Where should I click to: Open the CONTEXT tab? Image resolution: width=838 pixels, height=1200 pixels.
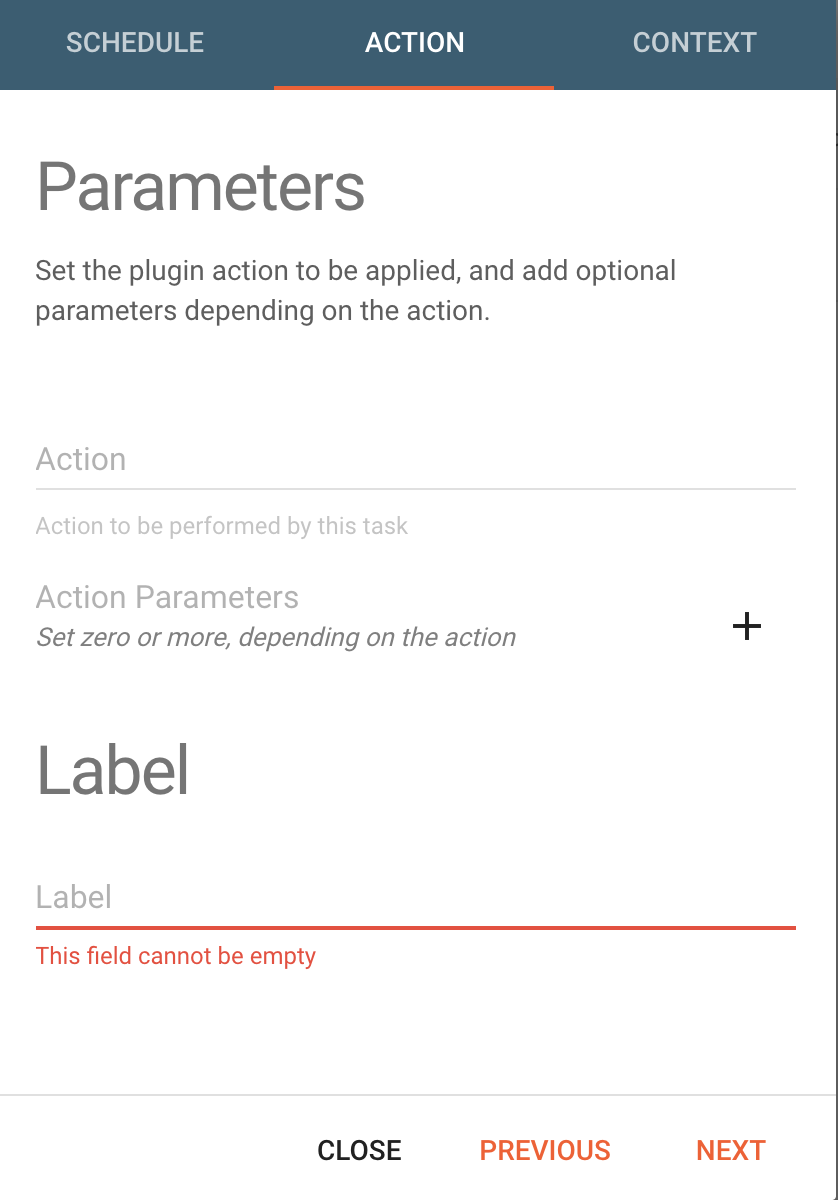coord(695,43)
